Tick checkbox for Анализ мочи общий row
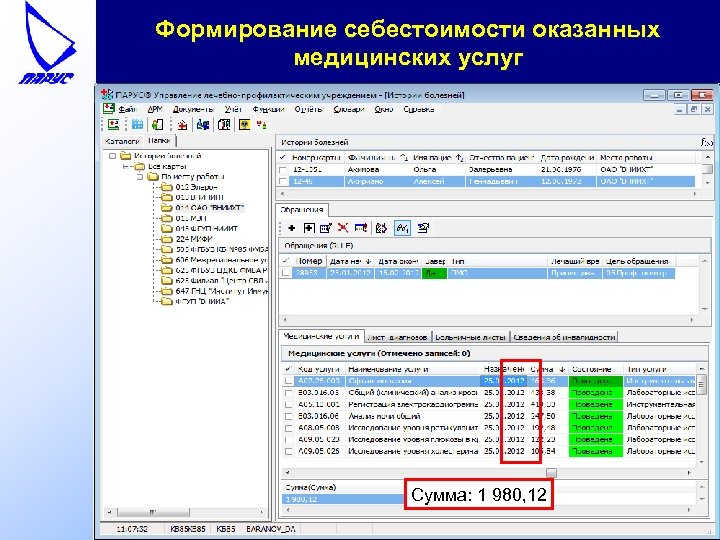 coord(288,417)
